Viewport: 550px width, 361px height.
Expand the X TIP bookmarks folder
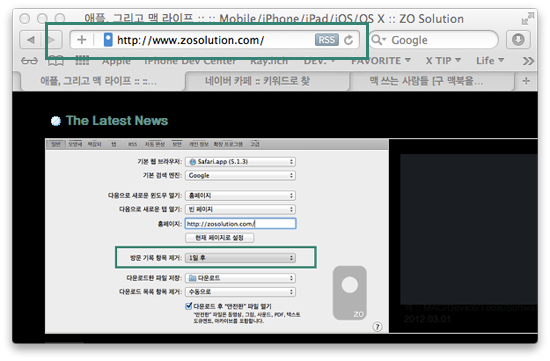click(x=443, y=61)
